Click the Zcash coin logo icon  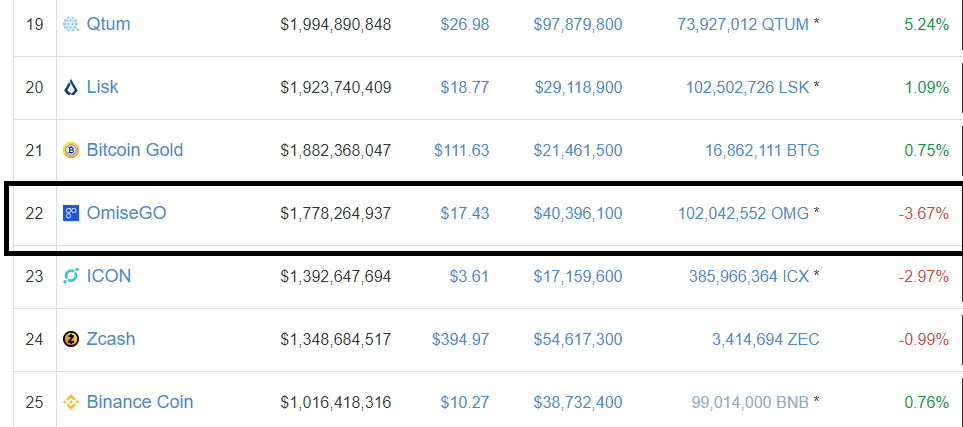pos(71,339)
